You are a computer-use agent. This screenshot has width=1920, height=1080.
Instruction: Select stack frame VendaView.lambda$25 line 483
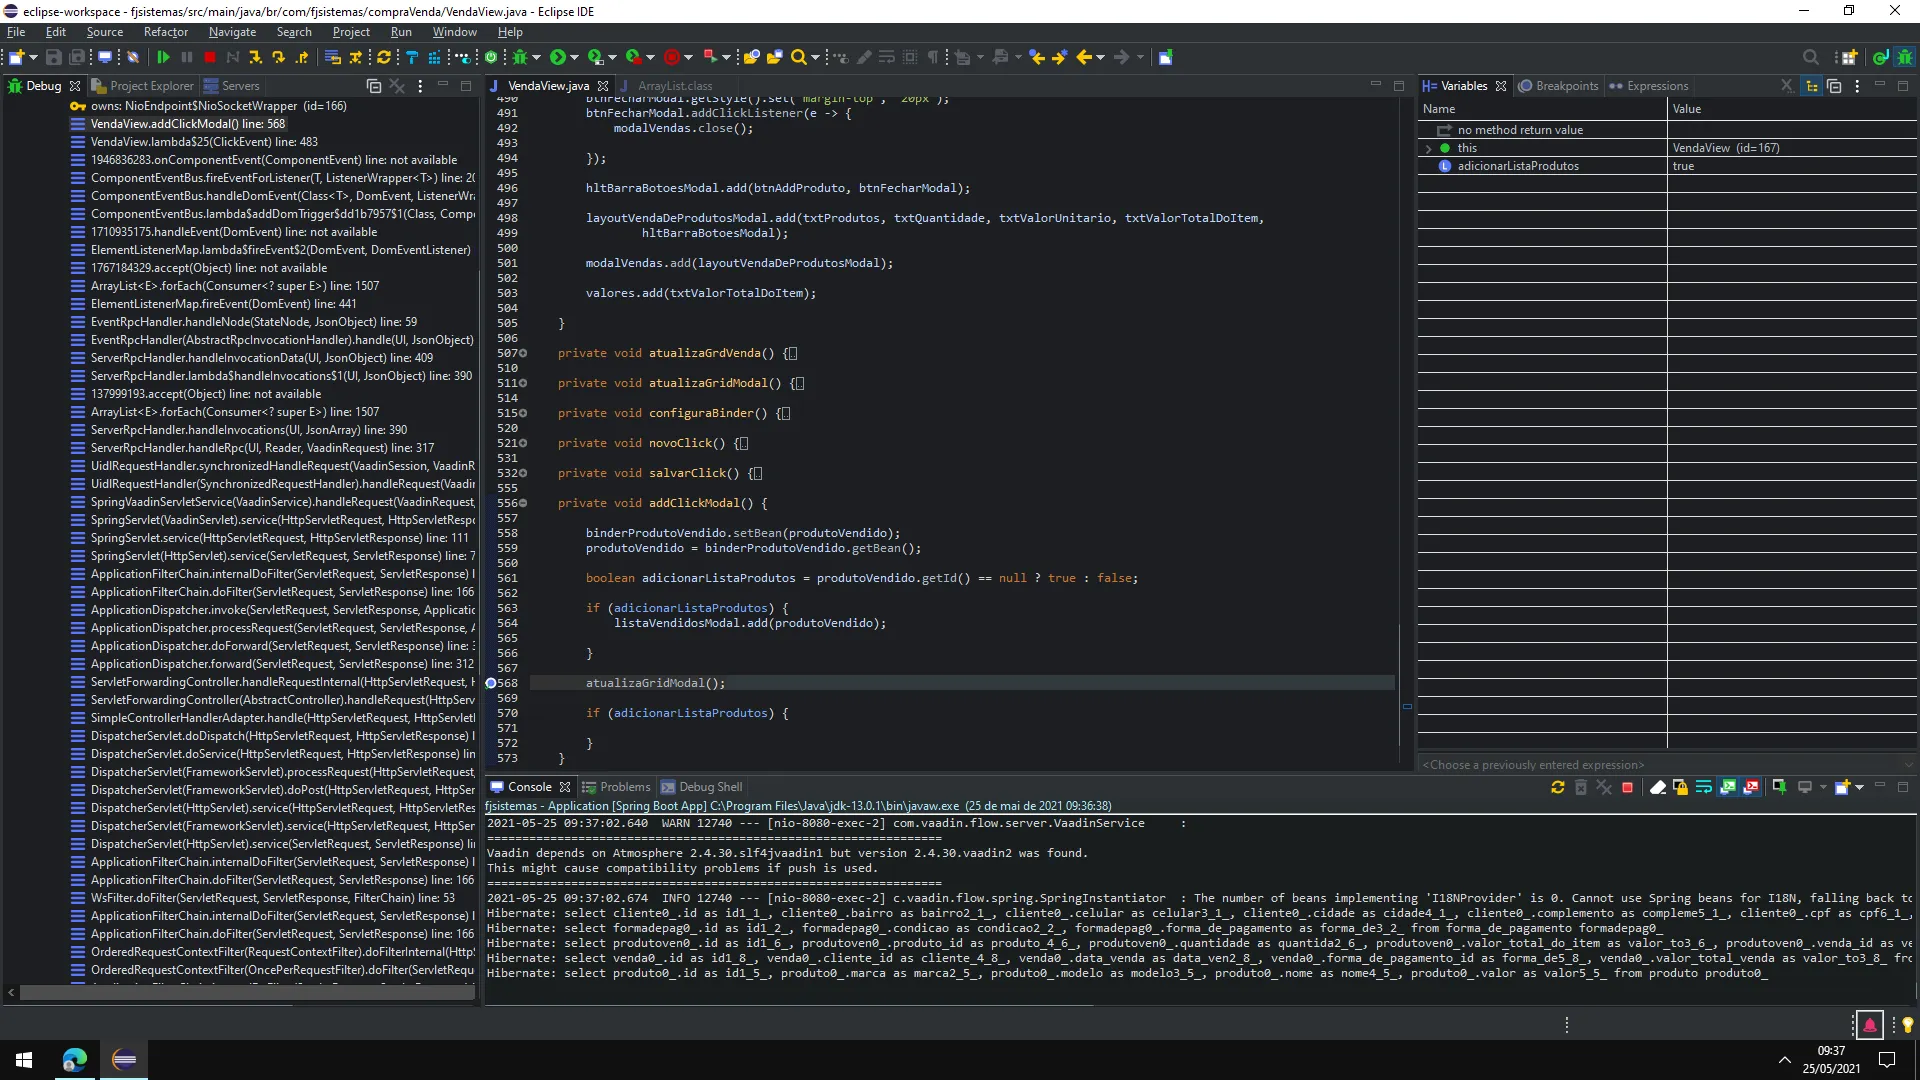coord(204,142)
